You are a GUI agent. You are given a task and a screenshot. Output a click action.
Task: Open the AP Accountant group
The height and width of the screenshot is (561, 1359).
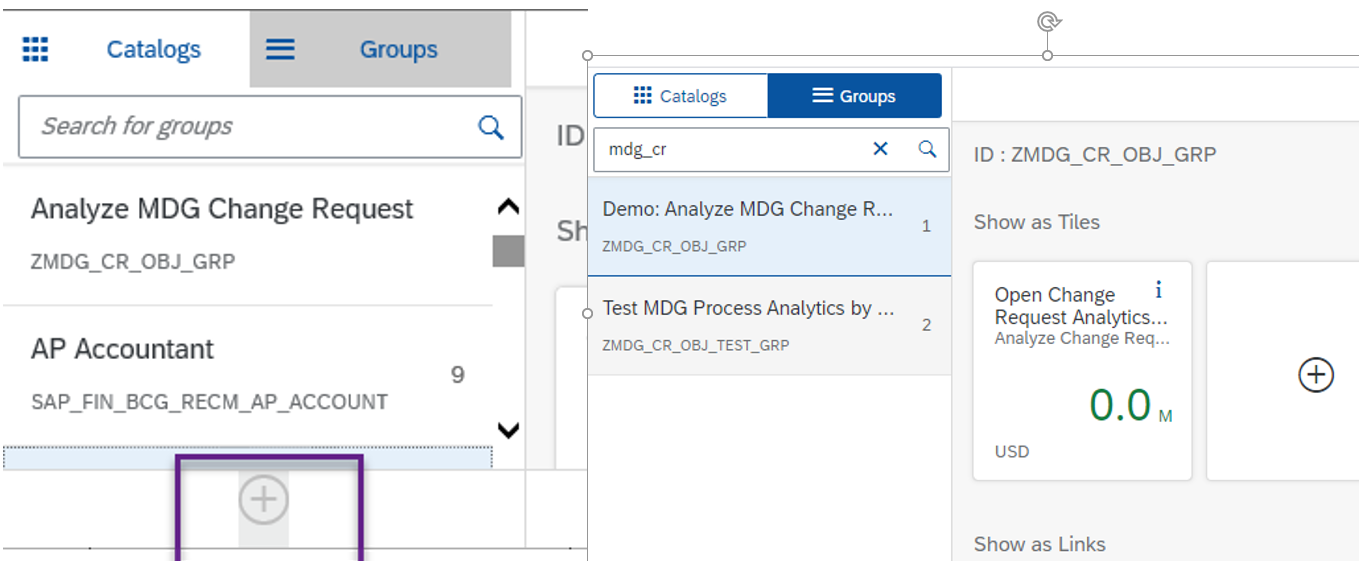(x=210, y=372)
